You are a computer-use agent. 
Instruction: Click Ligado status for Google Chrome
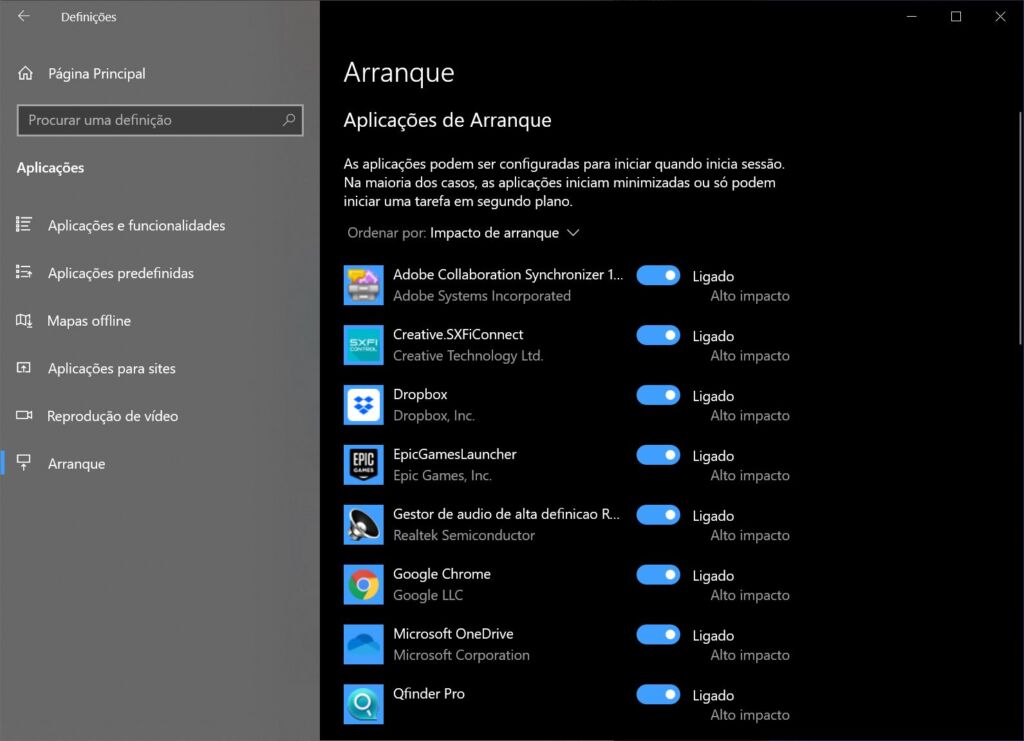click(713, 576)
